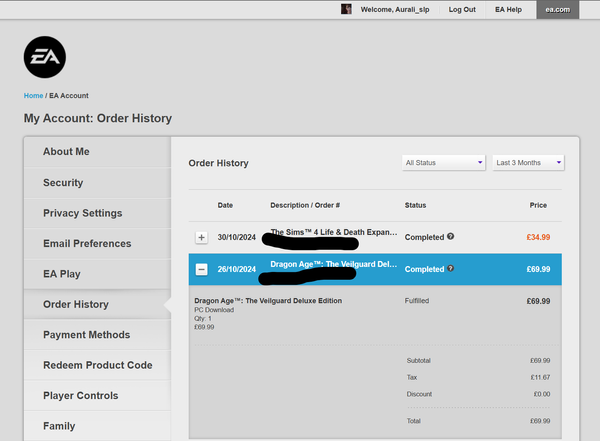Click the EA logo
This screenshot has height=441, width=600.
click(45, 57)
